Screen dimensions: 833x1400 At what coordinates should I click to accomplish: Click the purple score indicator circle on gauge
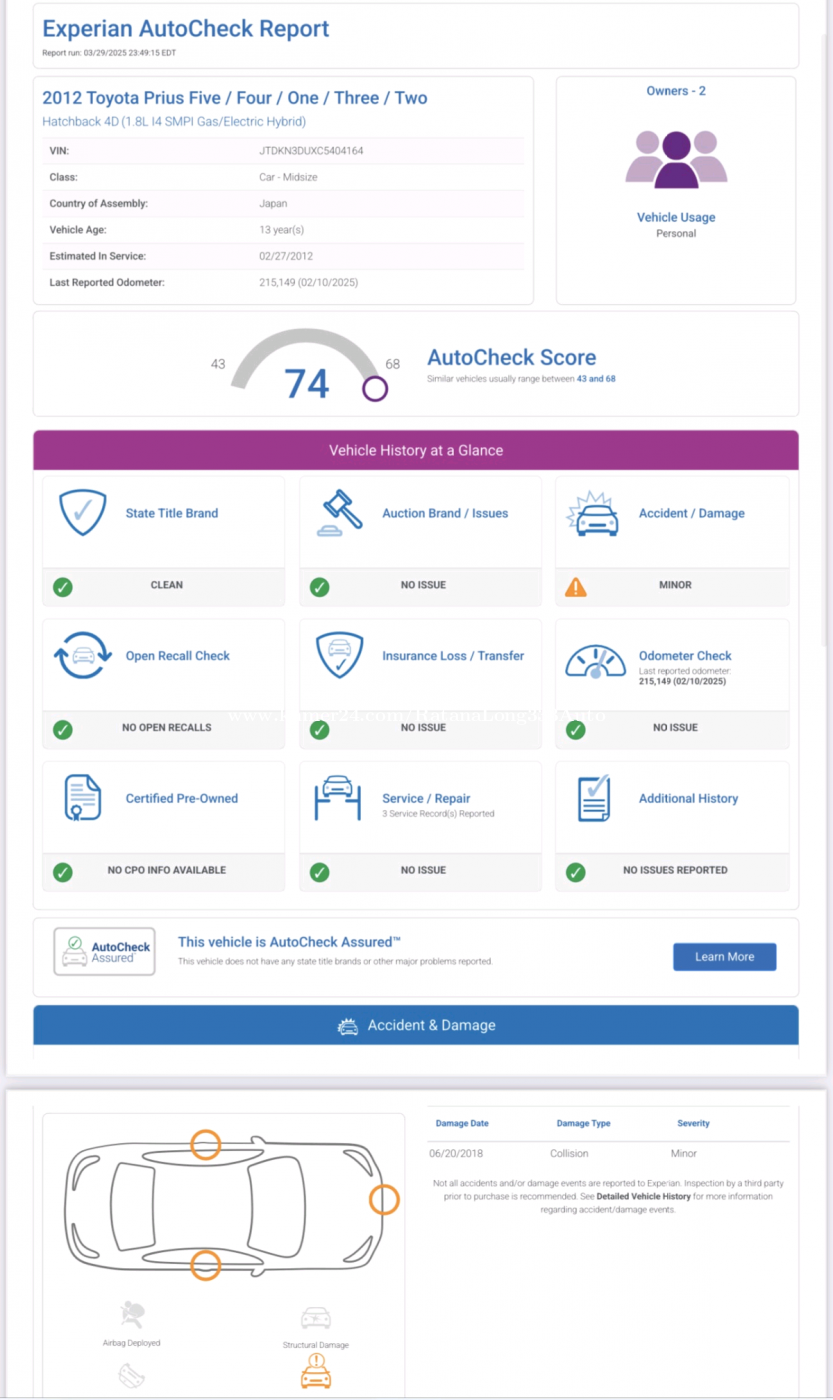[x=375, y=389]
